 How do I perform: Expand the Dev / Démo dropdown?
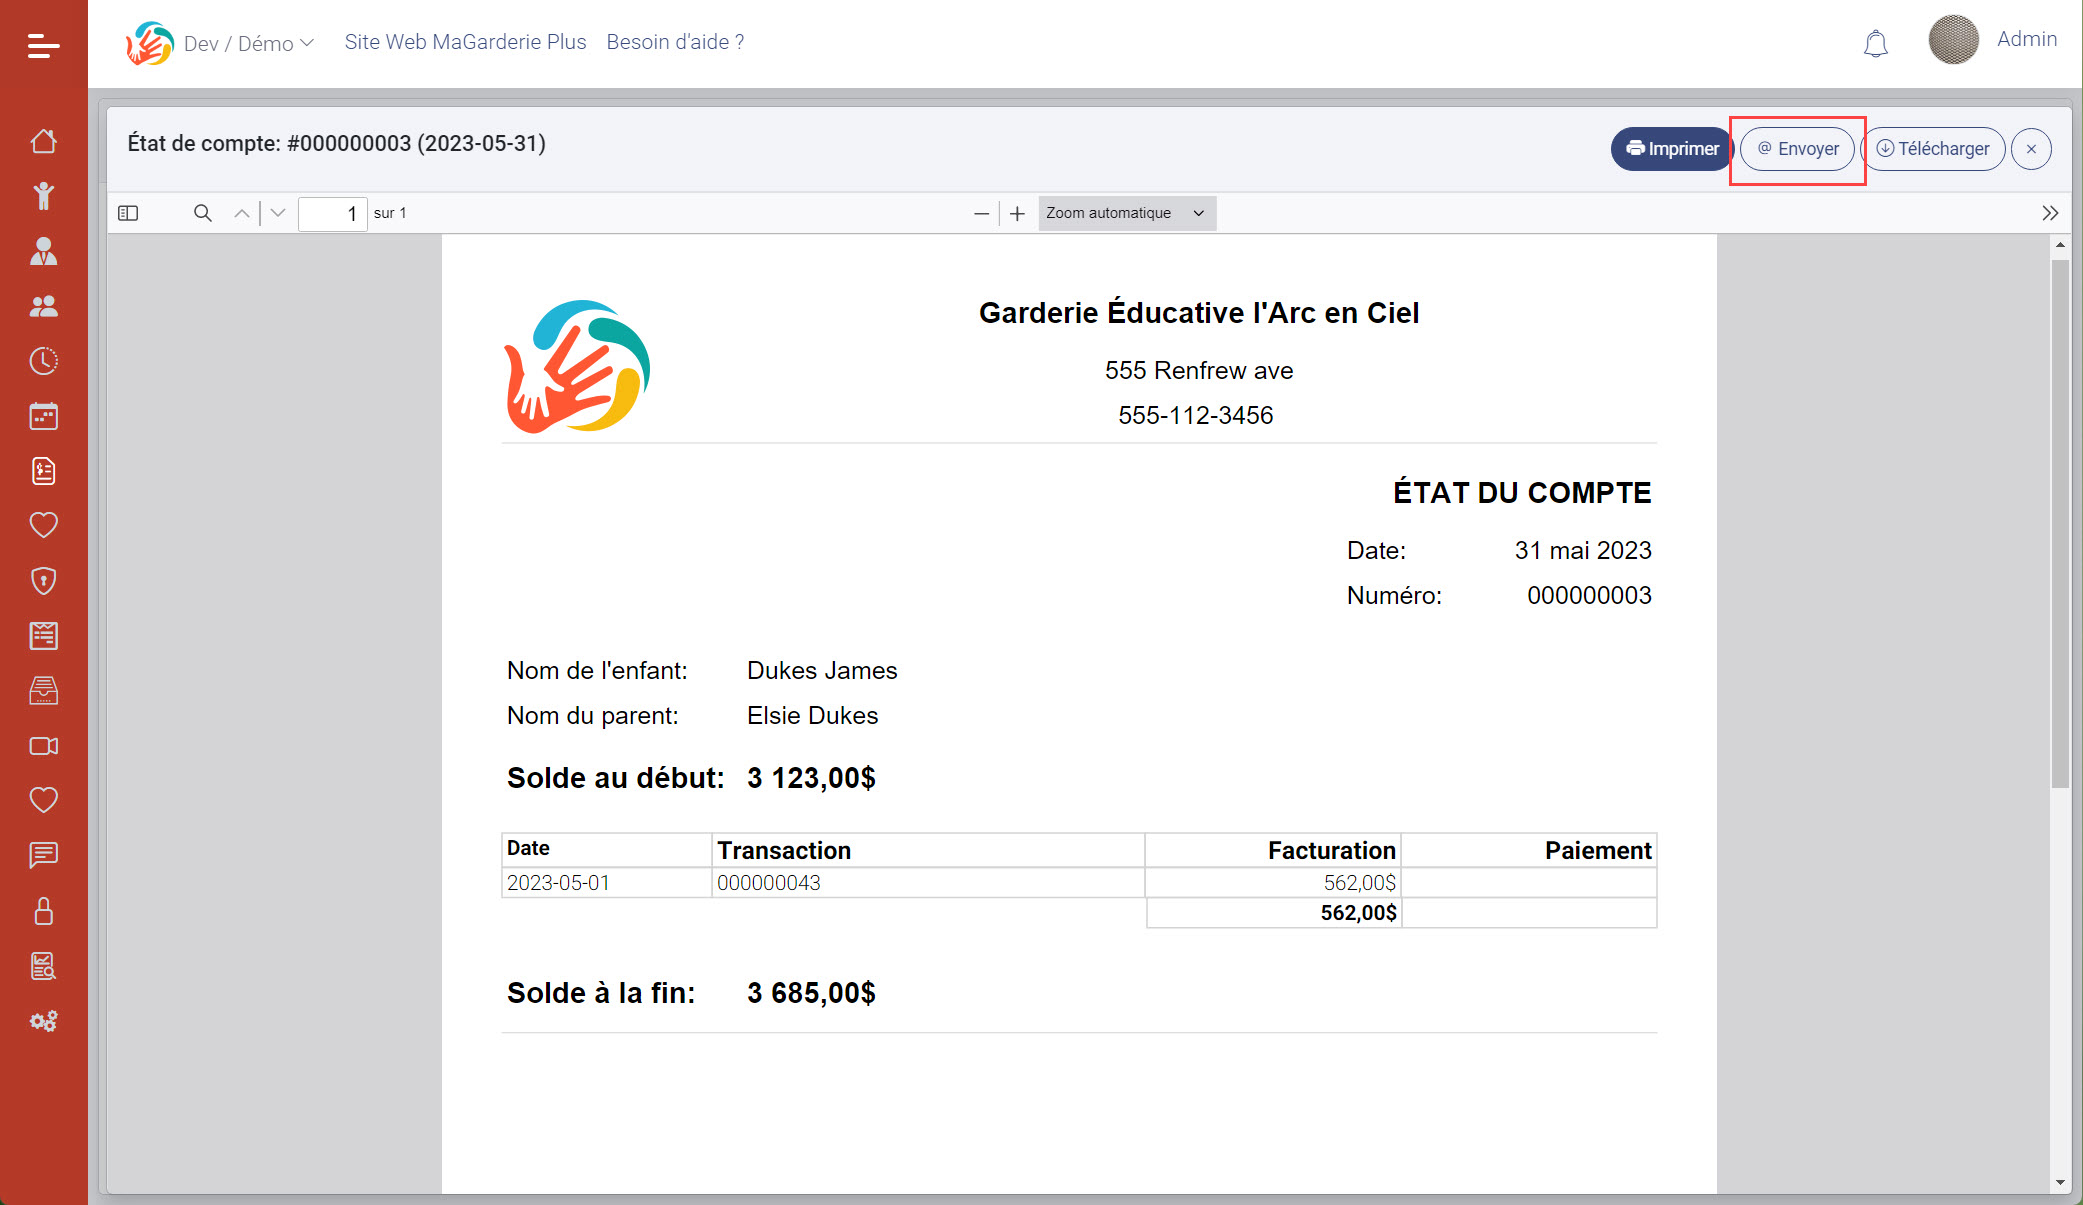coord(248,43)
